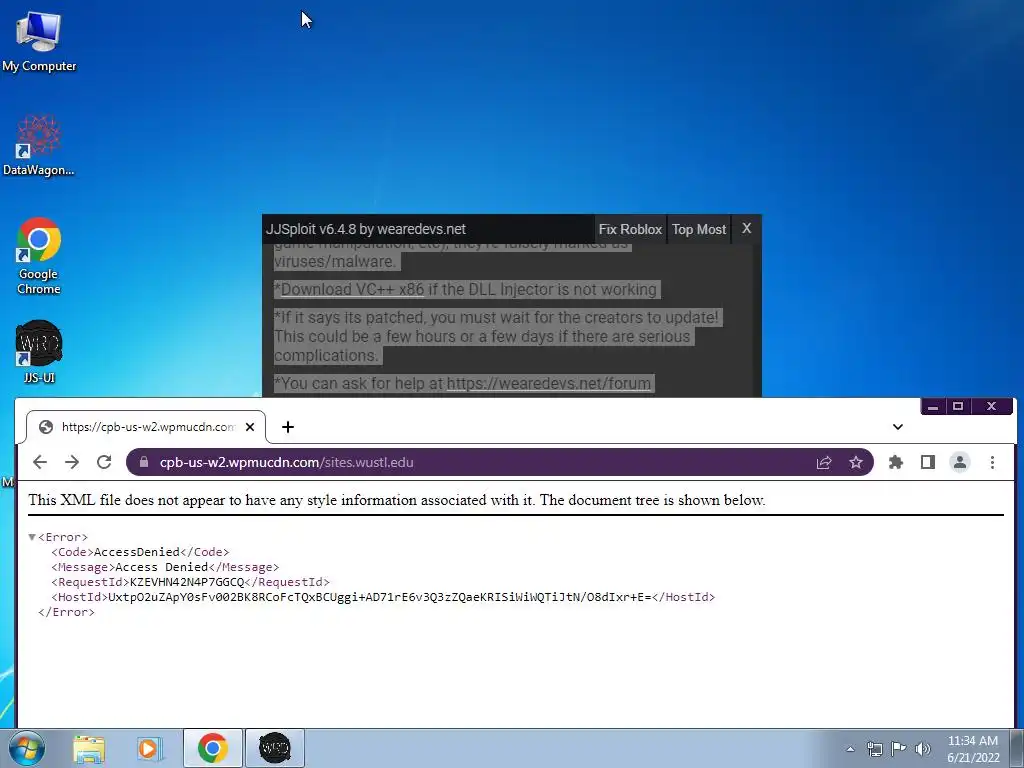
Task: Click the RequestId value KZEVHN42N4P7GGCQ
Action: pyautogui.click(x=187, y=582)
